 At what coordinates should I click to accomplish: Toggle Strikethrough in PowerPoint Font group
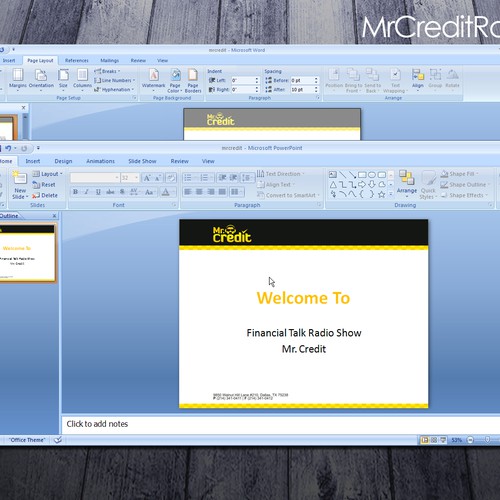110,192
